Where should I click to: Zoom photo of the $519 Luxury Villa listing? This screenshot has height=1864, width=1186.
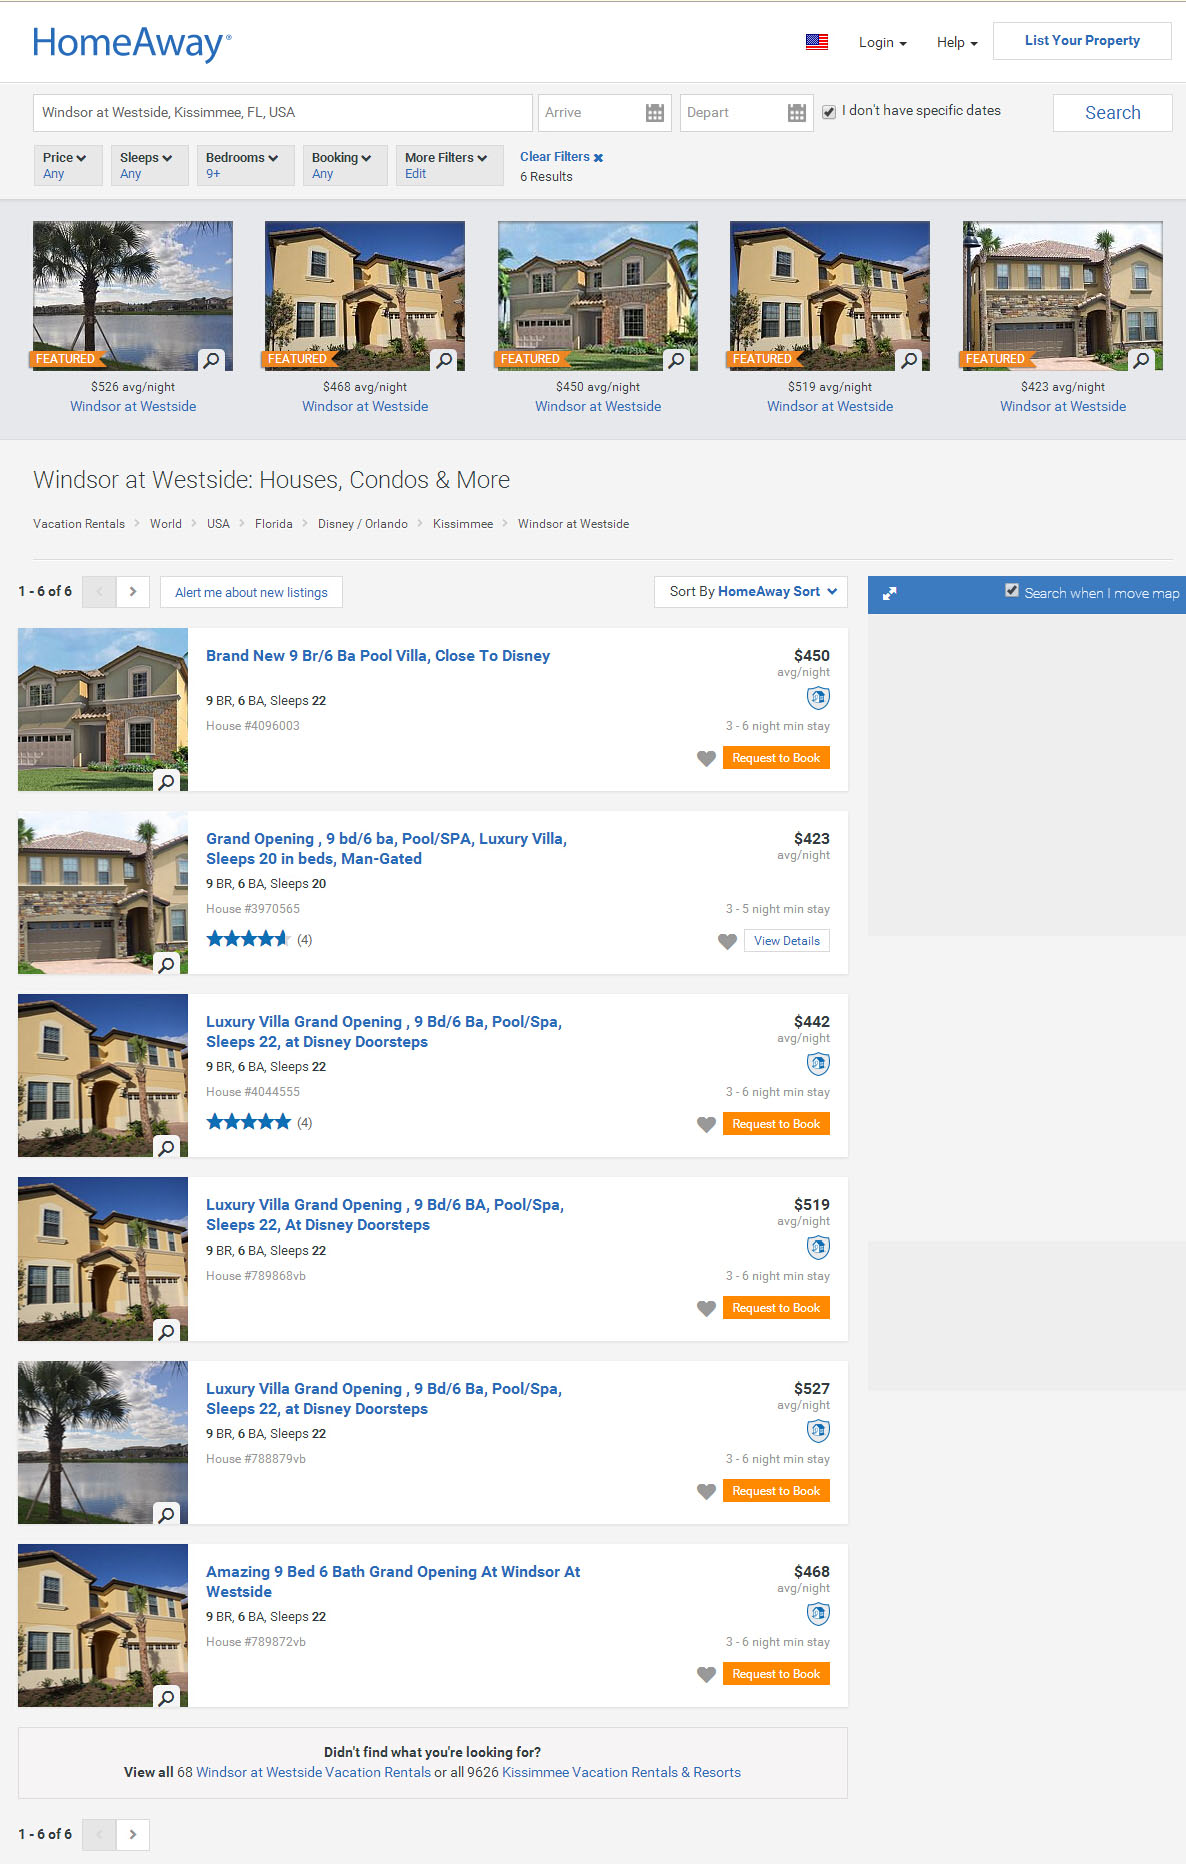point(167,1332)
